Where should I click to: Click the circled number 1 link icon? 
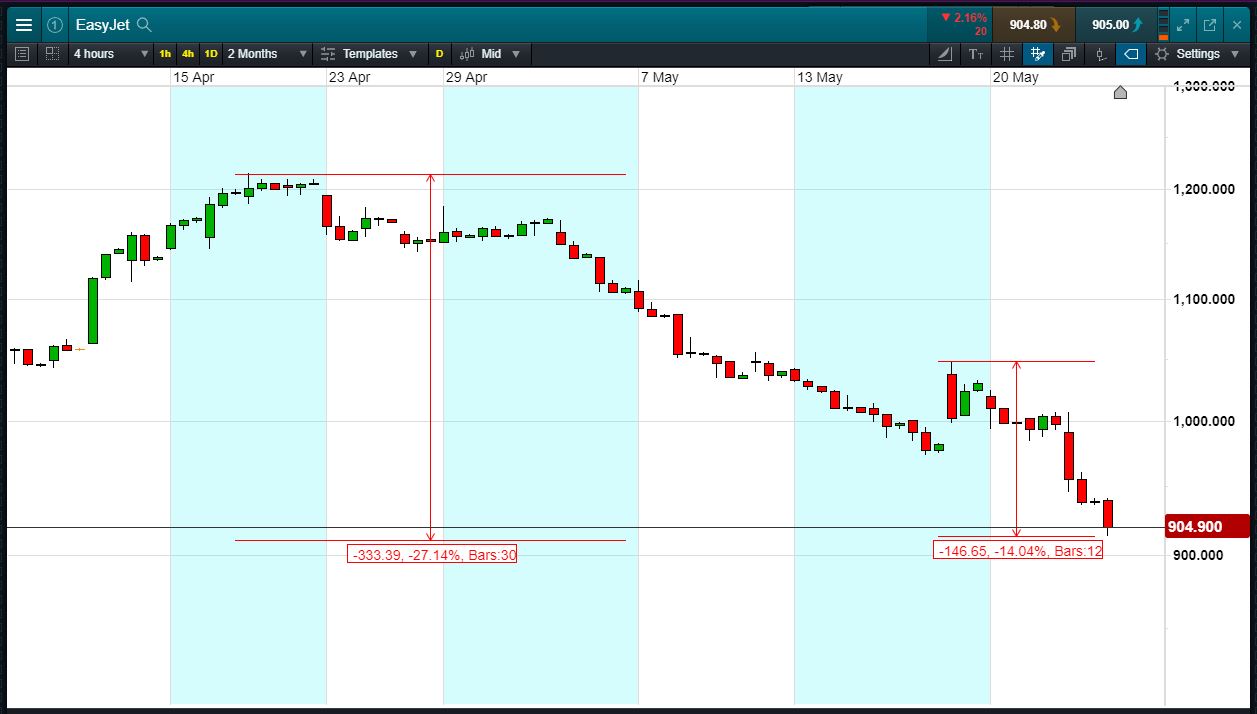point(55,25)
